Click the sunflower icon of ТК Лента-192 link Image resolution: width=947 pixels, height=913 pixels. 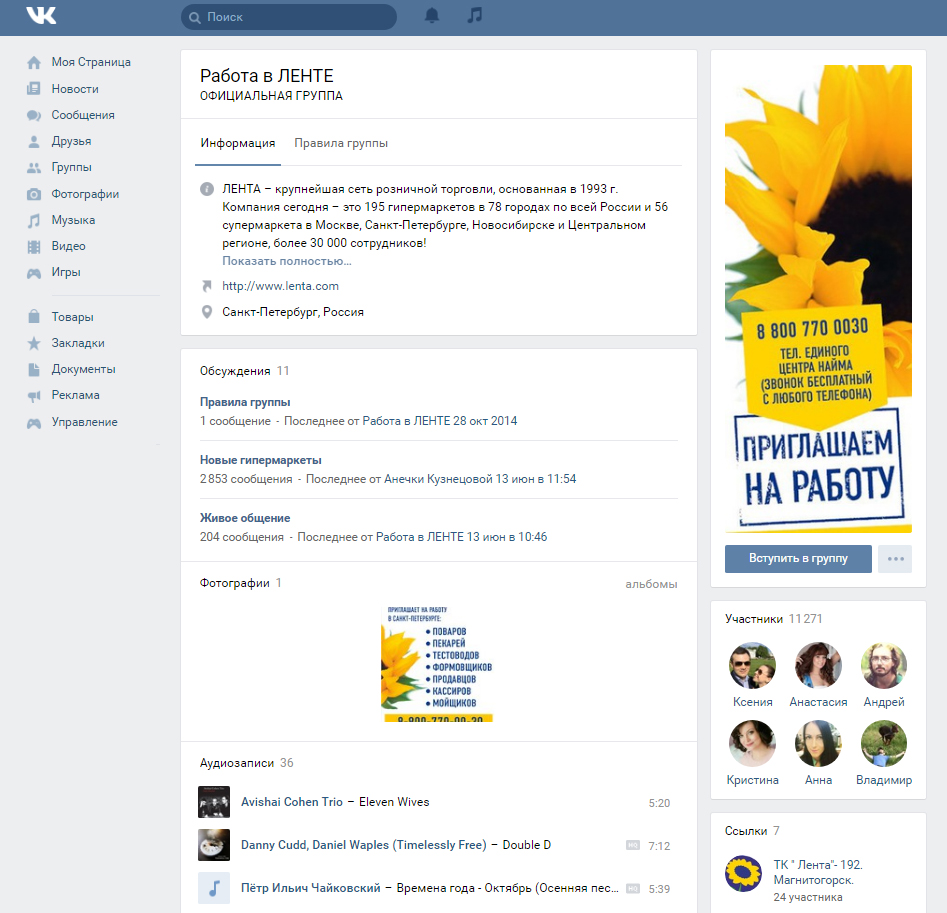[x=743, y=873]
